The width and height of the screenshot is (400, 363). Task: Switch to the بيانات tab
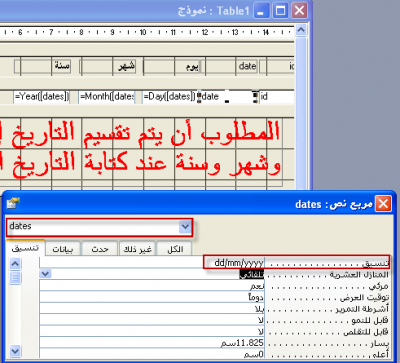click(63, 249)
